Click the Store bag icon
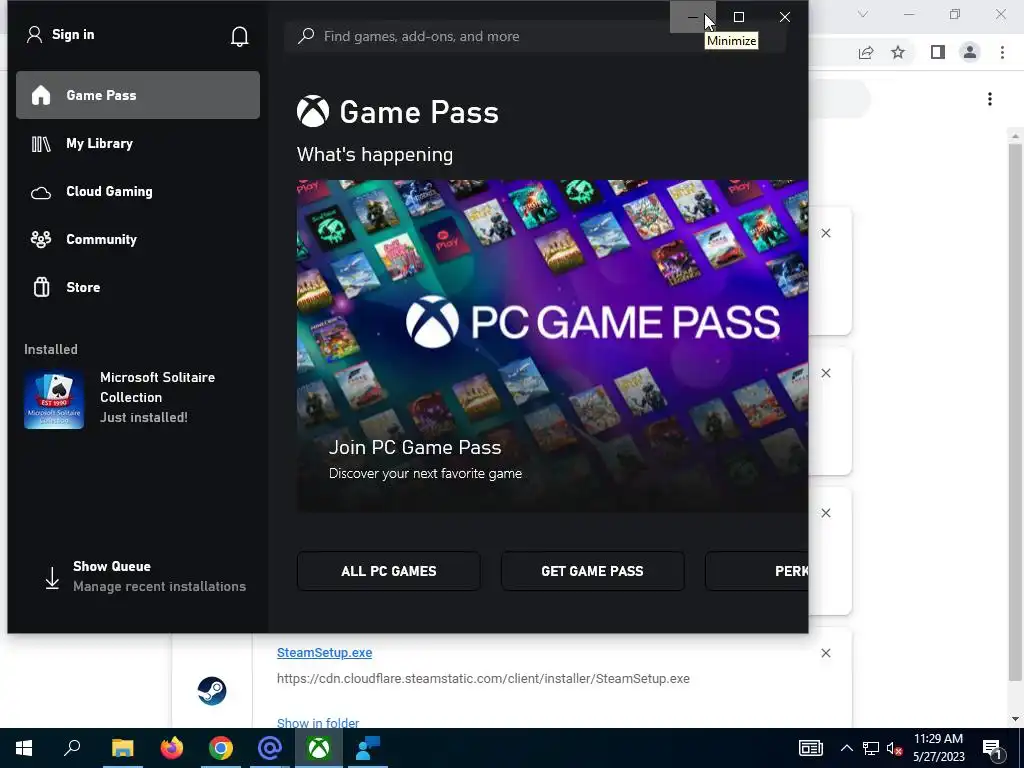 point(41,287)
